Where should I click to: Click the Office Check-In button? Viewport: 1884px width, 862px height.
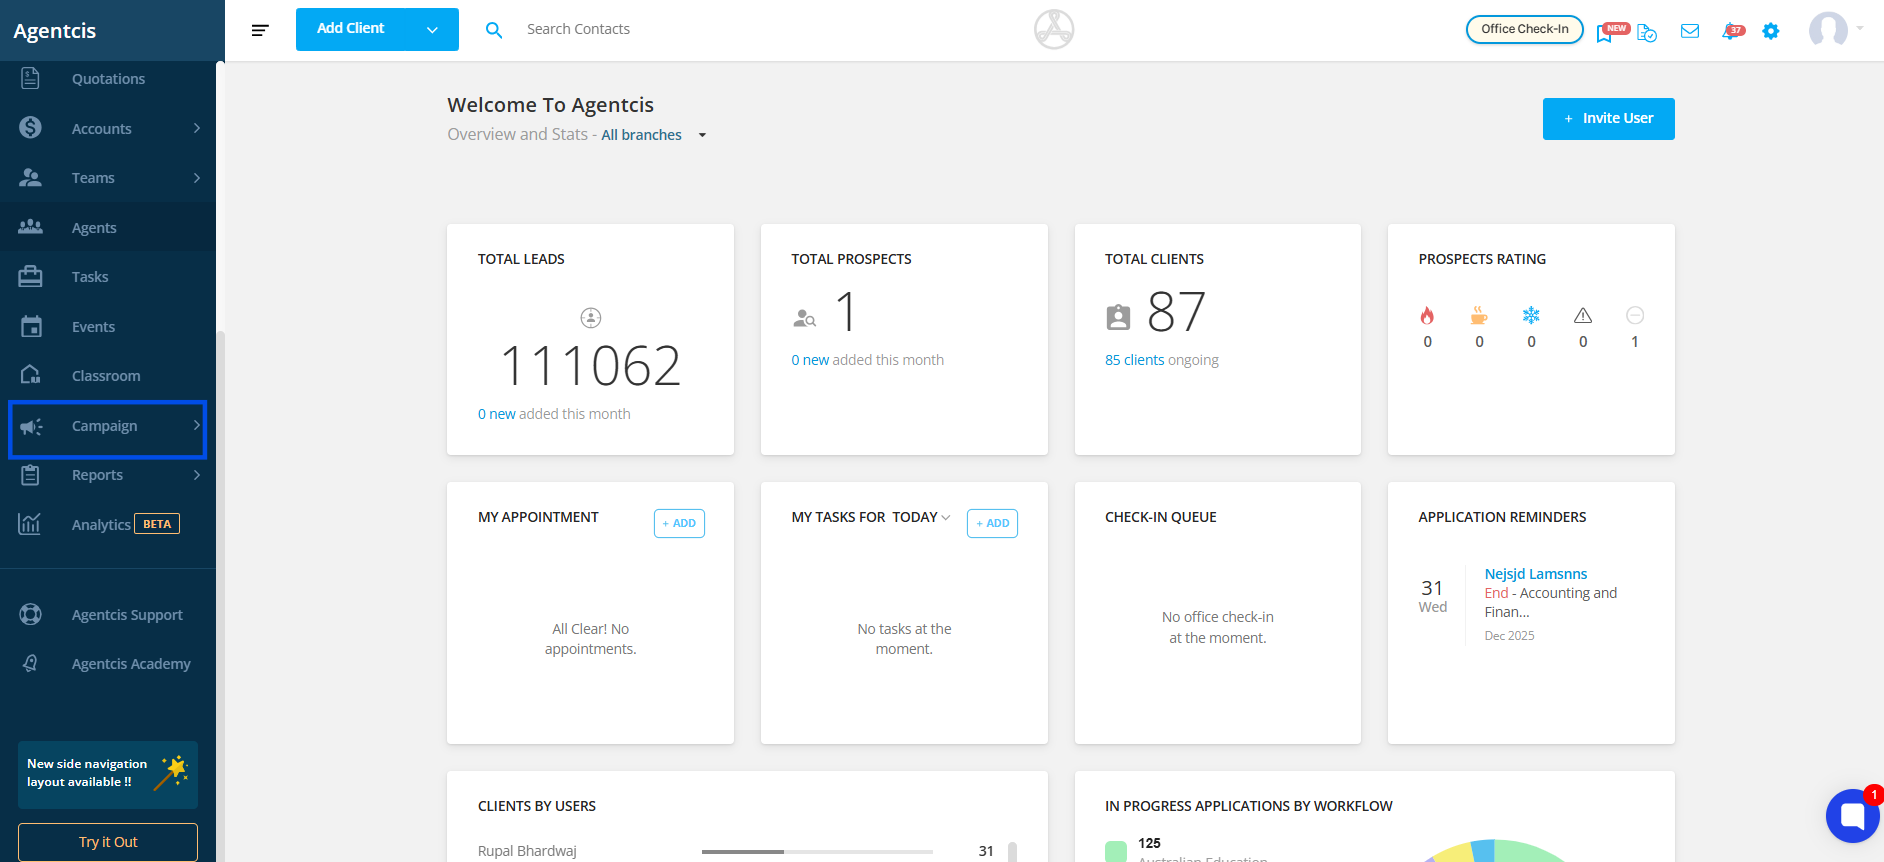pyautogui.click(x=1524, y=29)
